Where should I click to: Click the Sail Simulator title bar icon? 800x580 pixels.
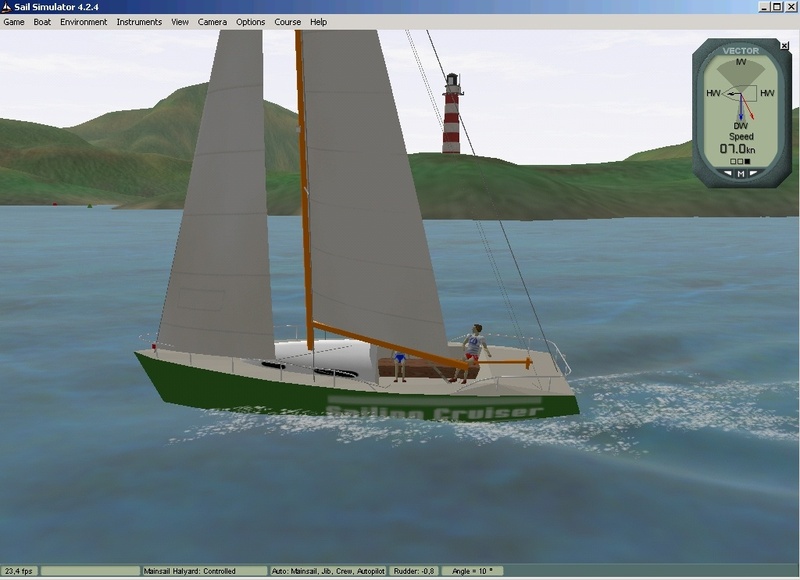pos(7,6)
